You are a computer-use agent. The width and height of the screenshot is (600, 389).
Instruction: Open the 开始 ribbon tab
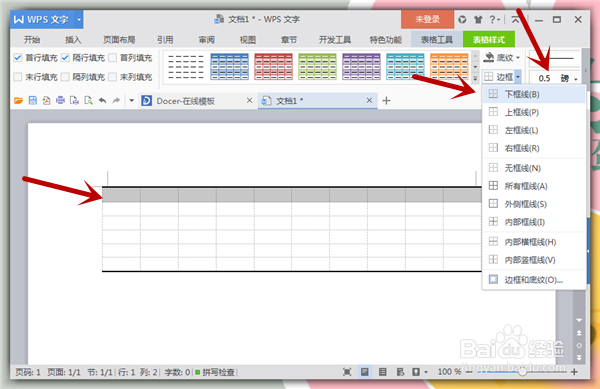32,40
